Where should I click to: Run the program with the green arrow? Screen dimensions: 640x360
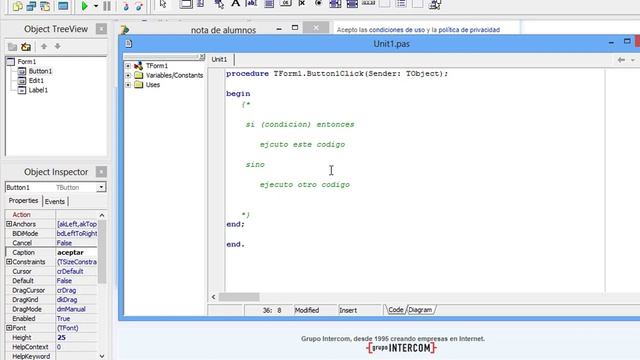tap(84, 6)
